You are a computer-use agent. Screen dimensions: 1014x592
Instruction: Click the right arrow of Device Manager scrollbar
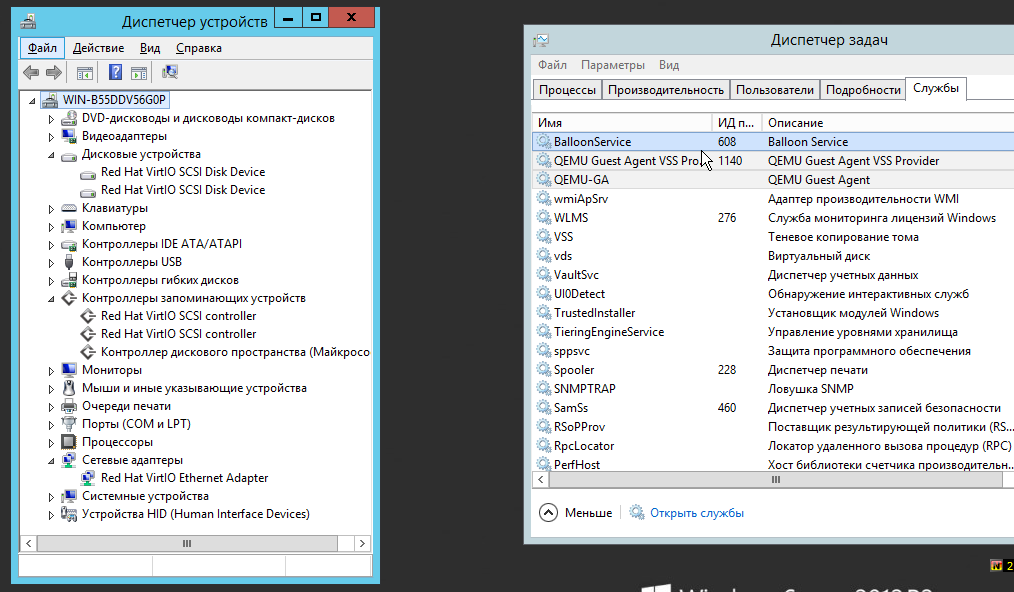pos(362,543)
